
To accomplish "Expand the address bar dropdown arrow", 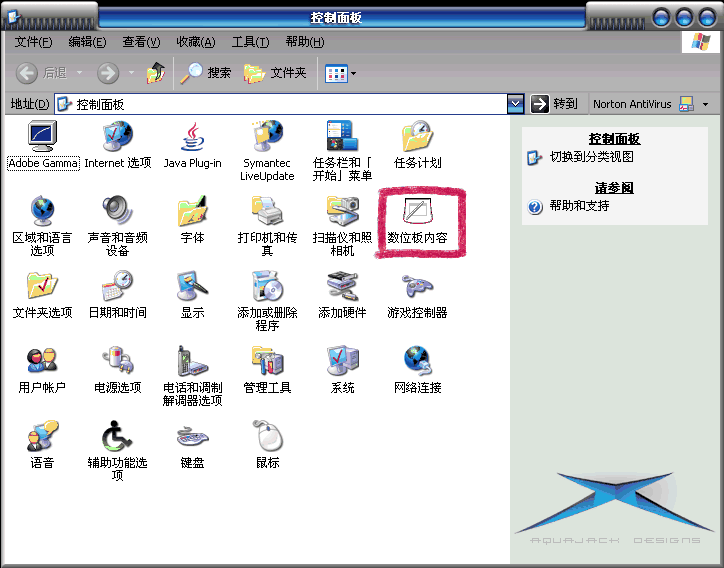I will (515, 104).
